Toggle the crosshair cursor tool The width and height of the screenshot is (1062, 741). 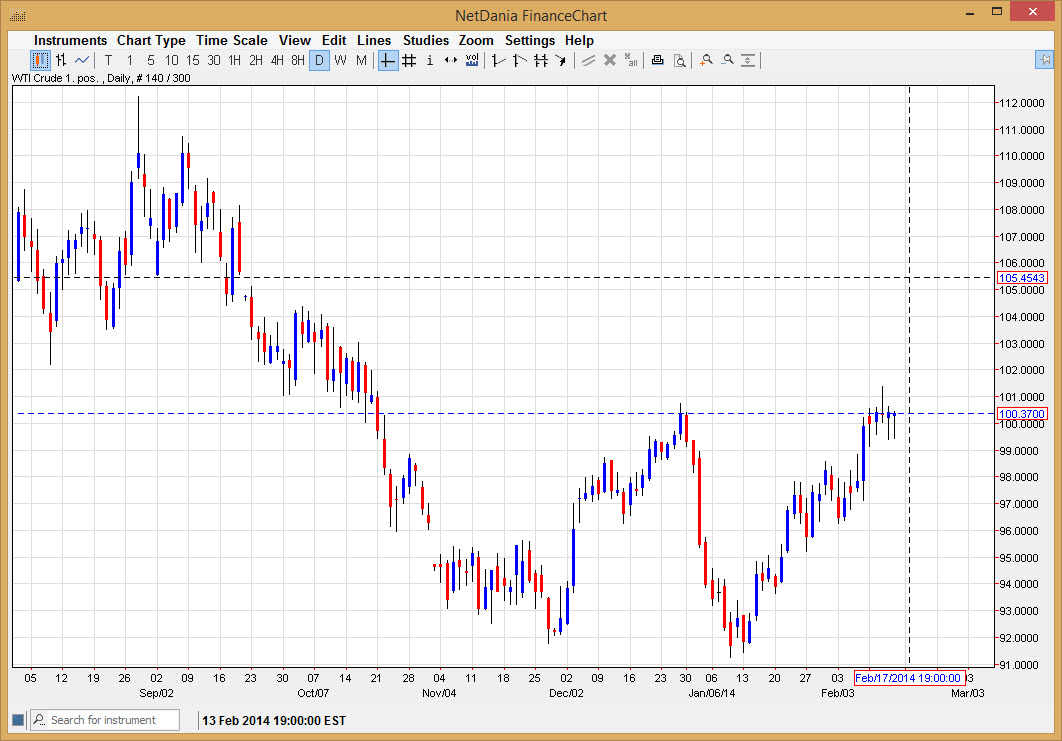(388, 60)
